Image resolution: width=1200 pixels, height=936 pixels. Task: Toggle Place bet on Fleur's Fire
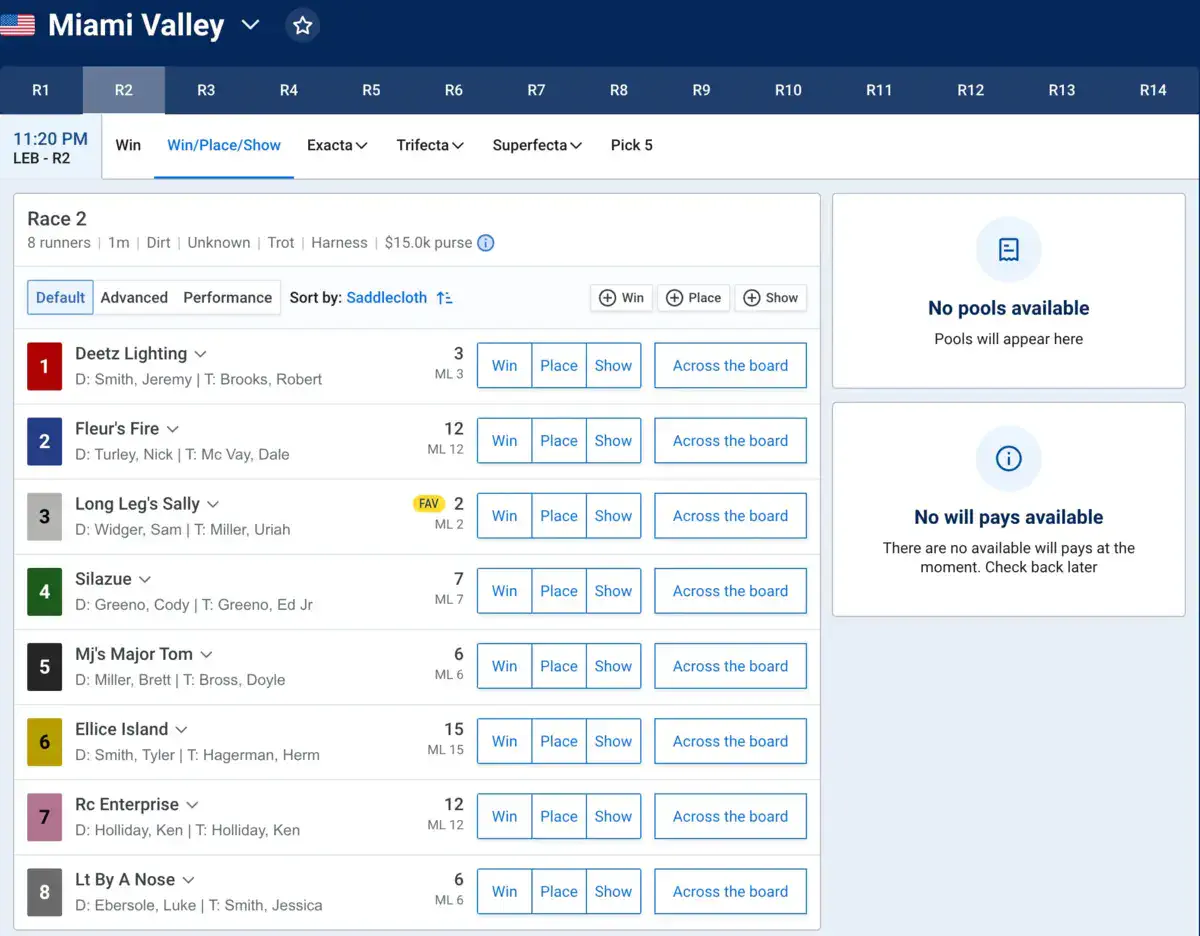(559, 441)
